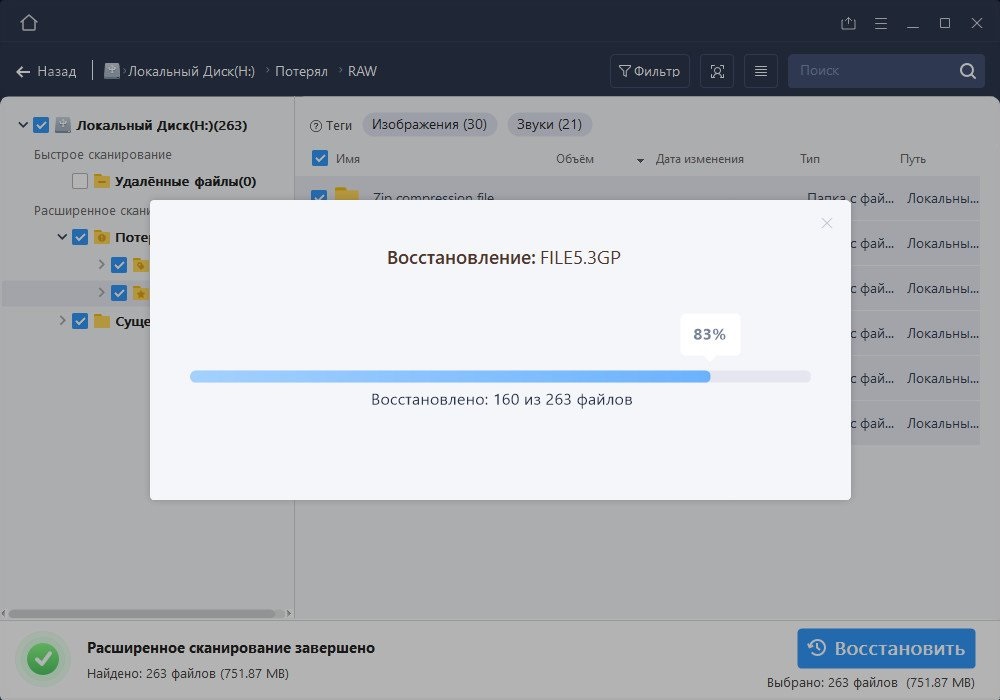Click the export/share icon in title bar
Screen dimensions: 1000x700
coord(849,23)
